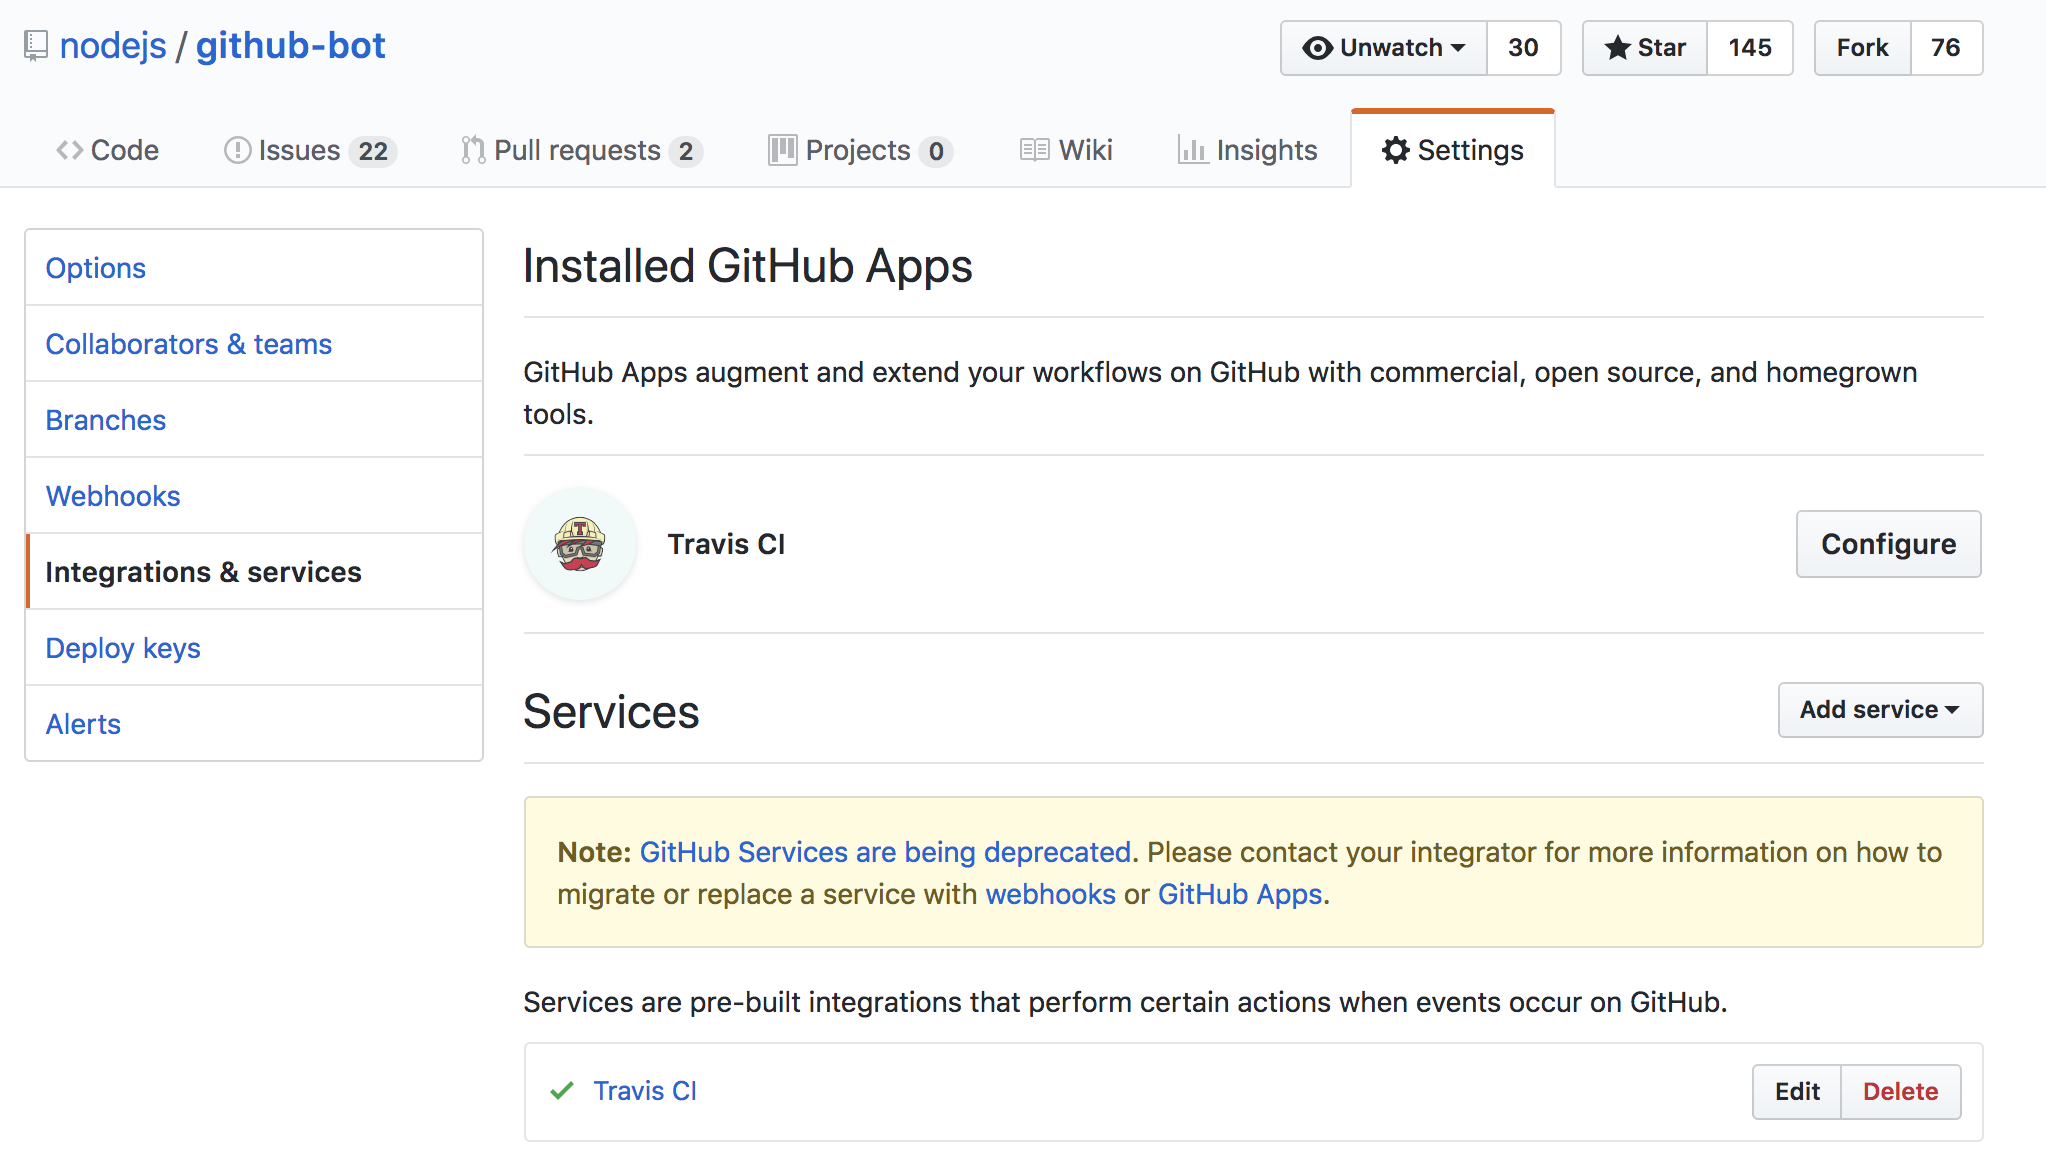Click the Settings gear icon
Screen dimensions: 2046x1170
pyautogui.click(x=1395, y=150)
